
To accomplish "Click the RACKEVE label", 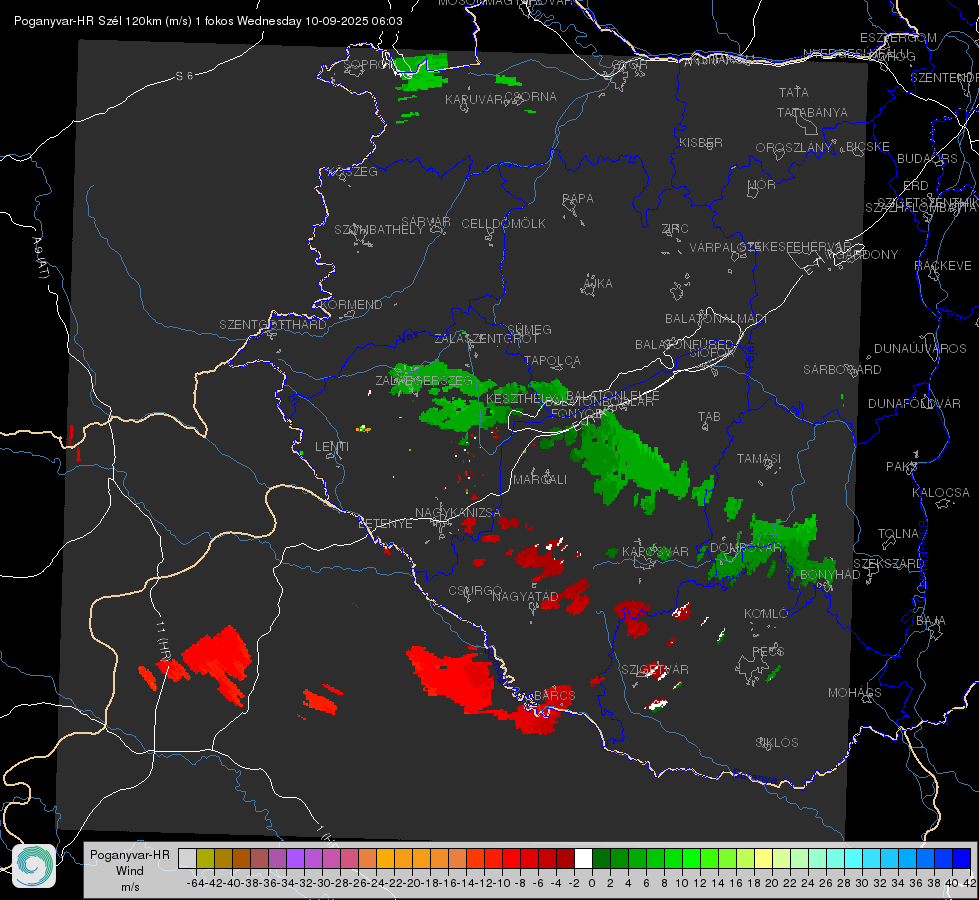I will point(943,266).
